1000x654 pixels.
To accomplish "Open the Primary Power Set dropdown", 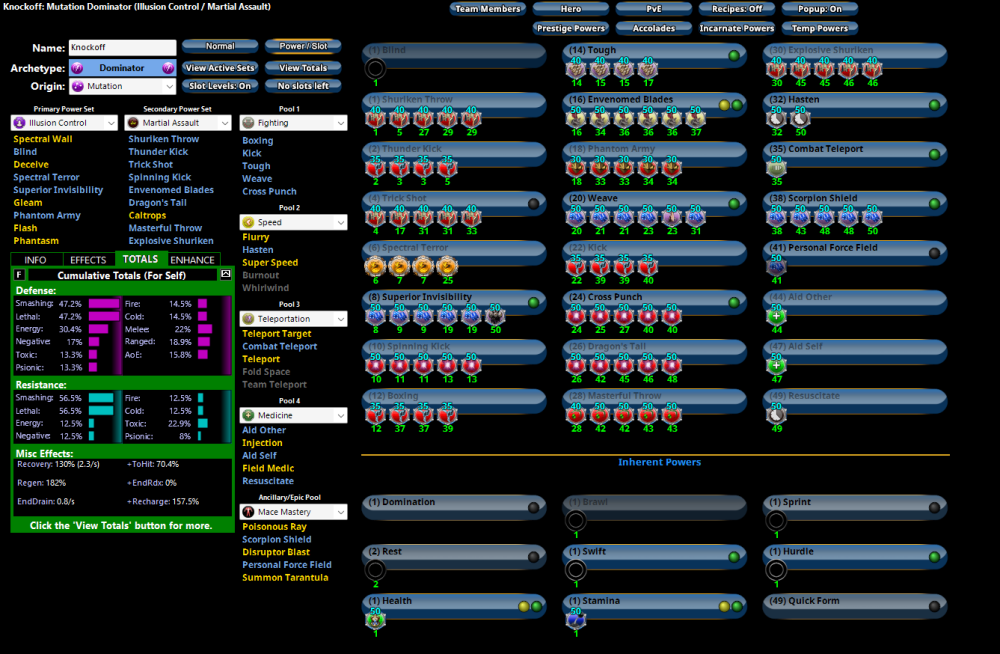I will pos(64,123).
